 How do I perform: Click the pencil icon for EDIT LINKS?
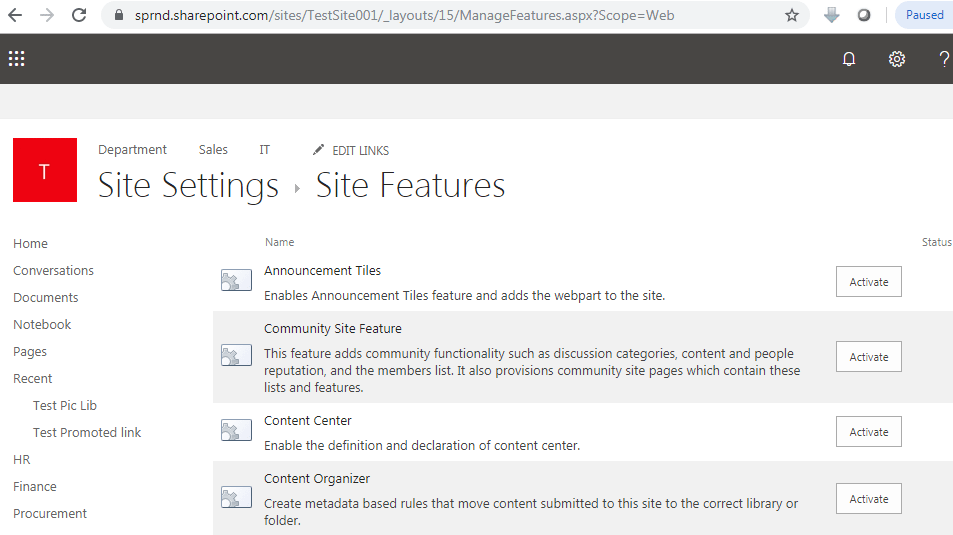coord(318,150)
